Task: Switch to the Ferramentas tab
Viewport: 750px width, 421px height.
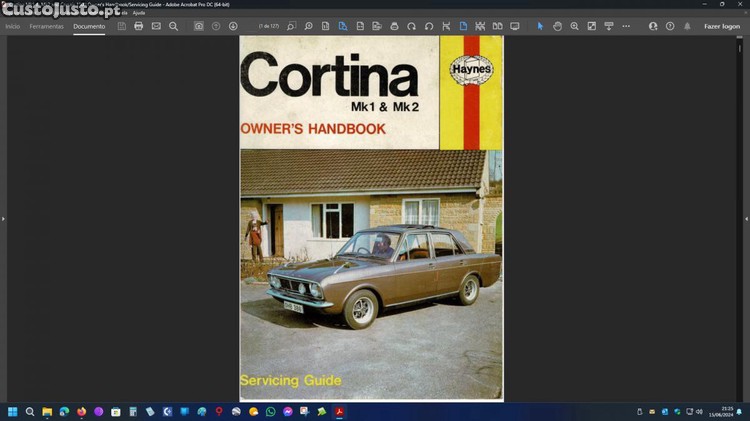Action: pos(46,26)
